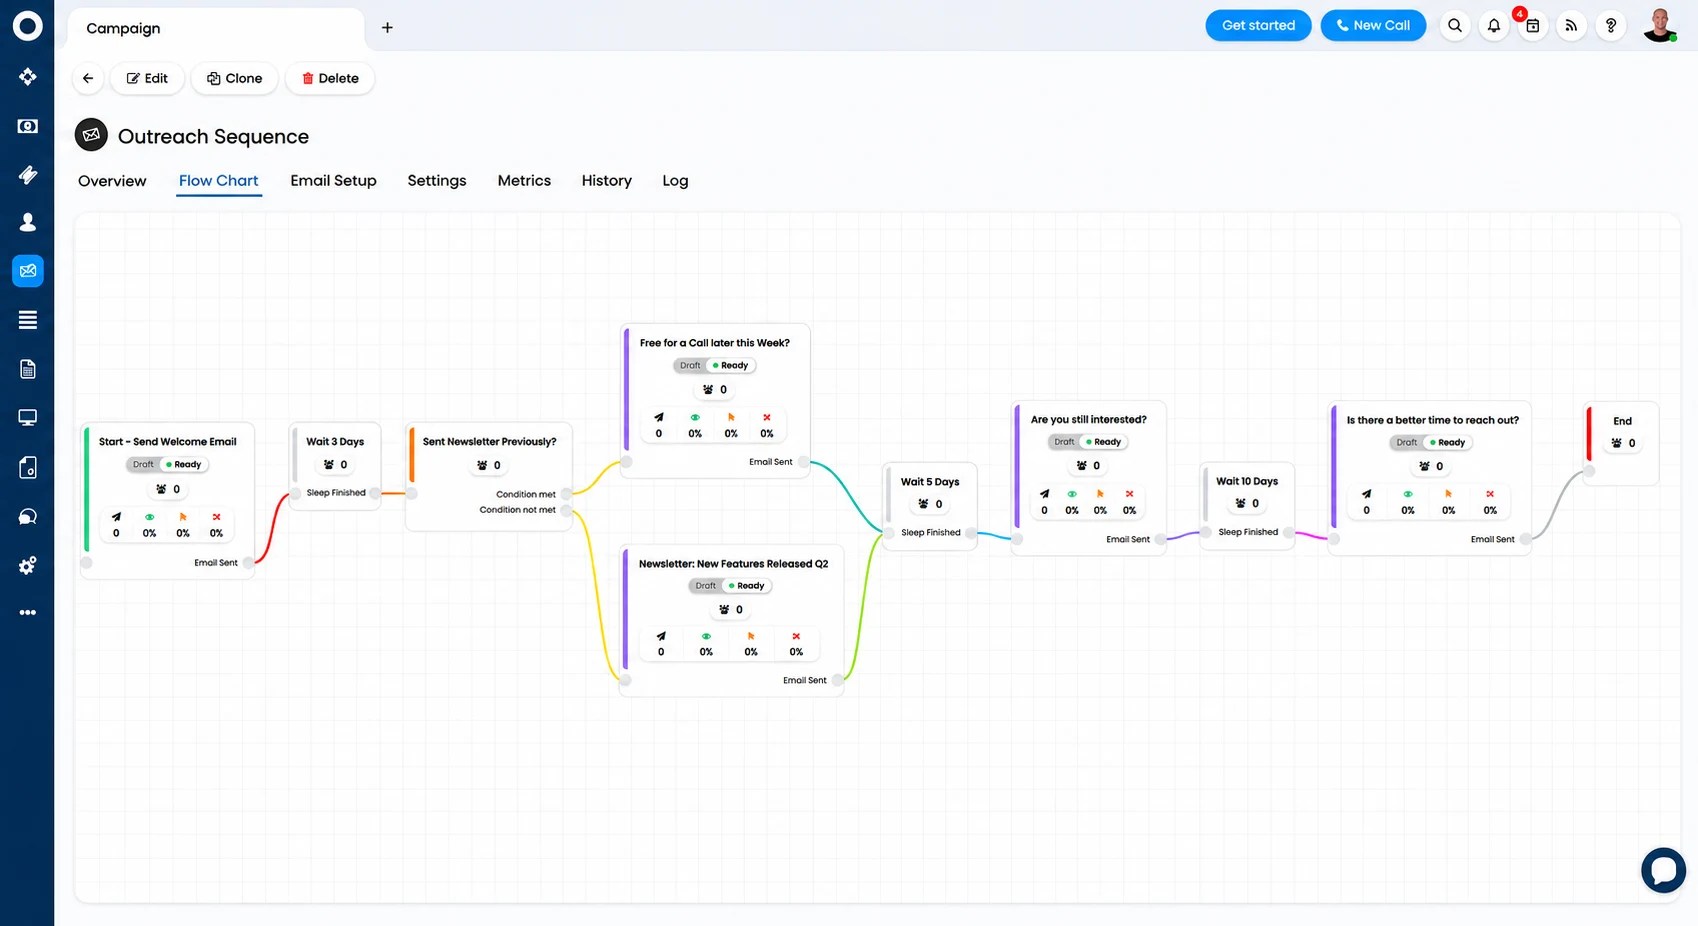
Task: Click Get started button
Action: pyautogui.click(x=1258, y=26)
